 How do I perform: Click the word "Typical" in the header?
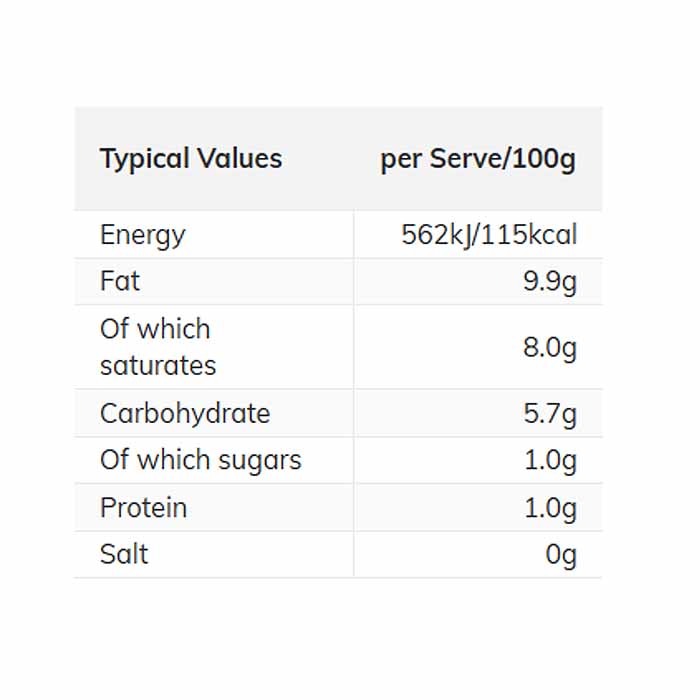point(145,159)
